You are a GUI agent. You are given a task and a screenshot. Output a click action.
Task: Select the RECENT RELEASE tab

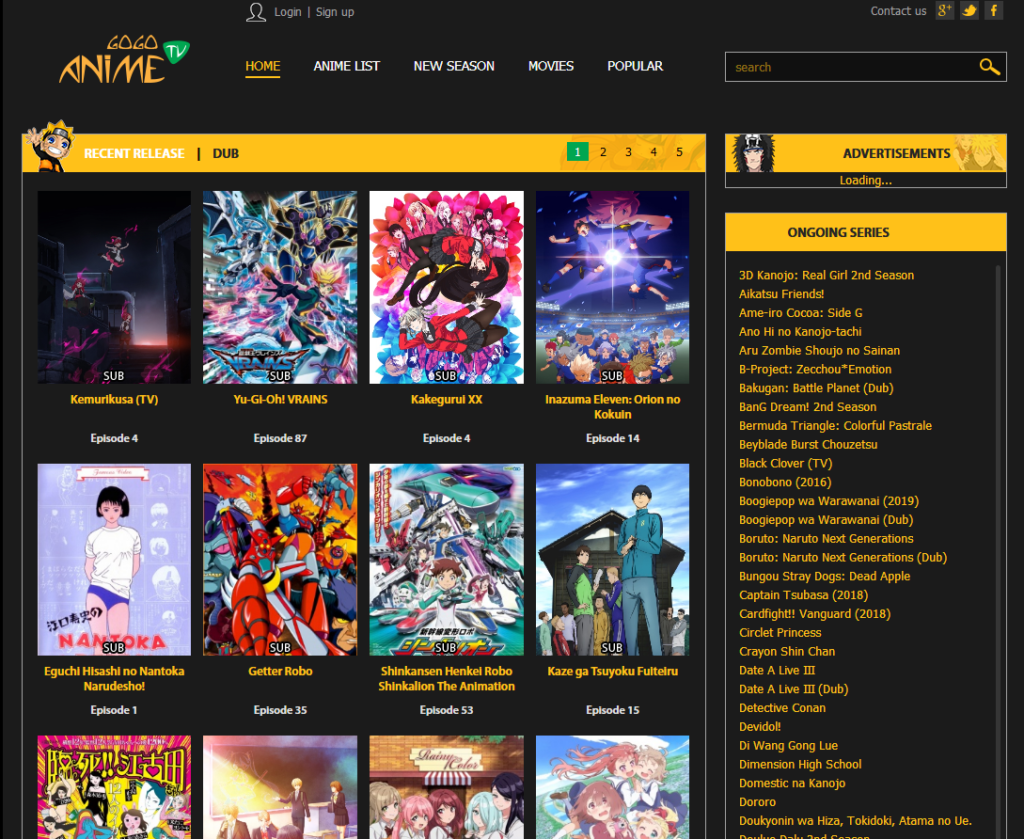pyautogui.click(x=135, y=153)
